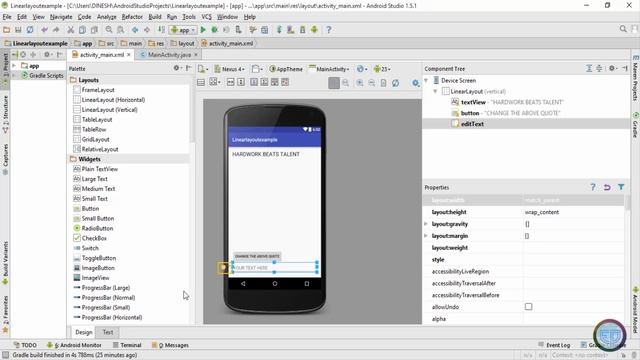Screen dimensions: 640x360
Task: Click 'res' folder in navigation breadcrumb
Action: 156,43
